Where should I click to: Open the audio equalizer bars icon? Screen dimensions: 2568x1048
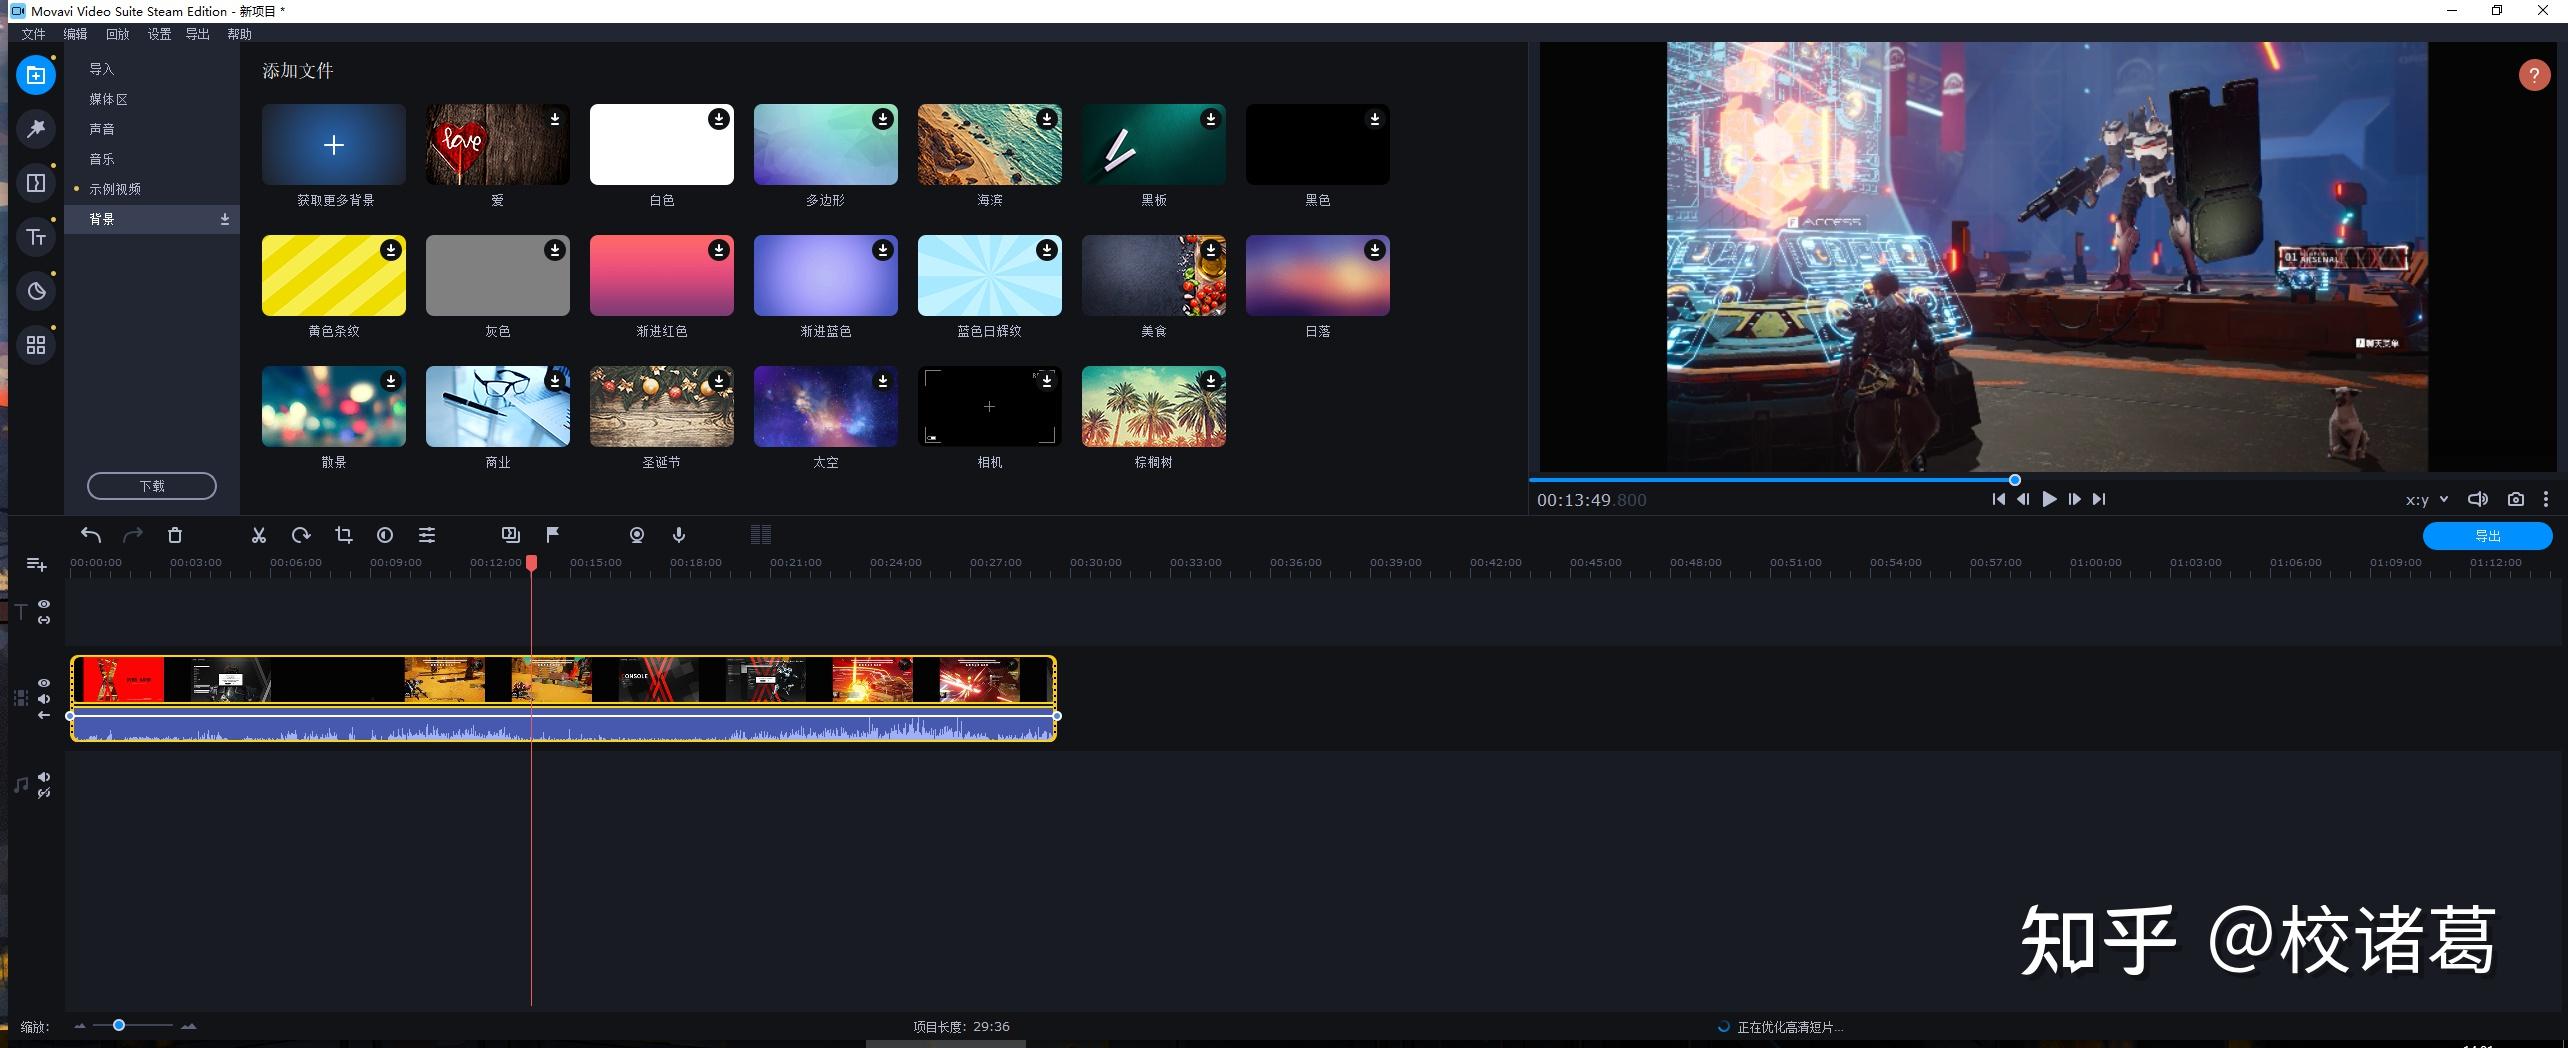point(761,535)
